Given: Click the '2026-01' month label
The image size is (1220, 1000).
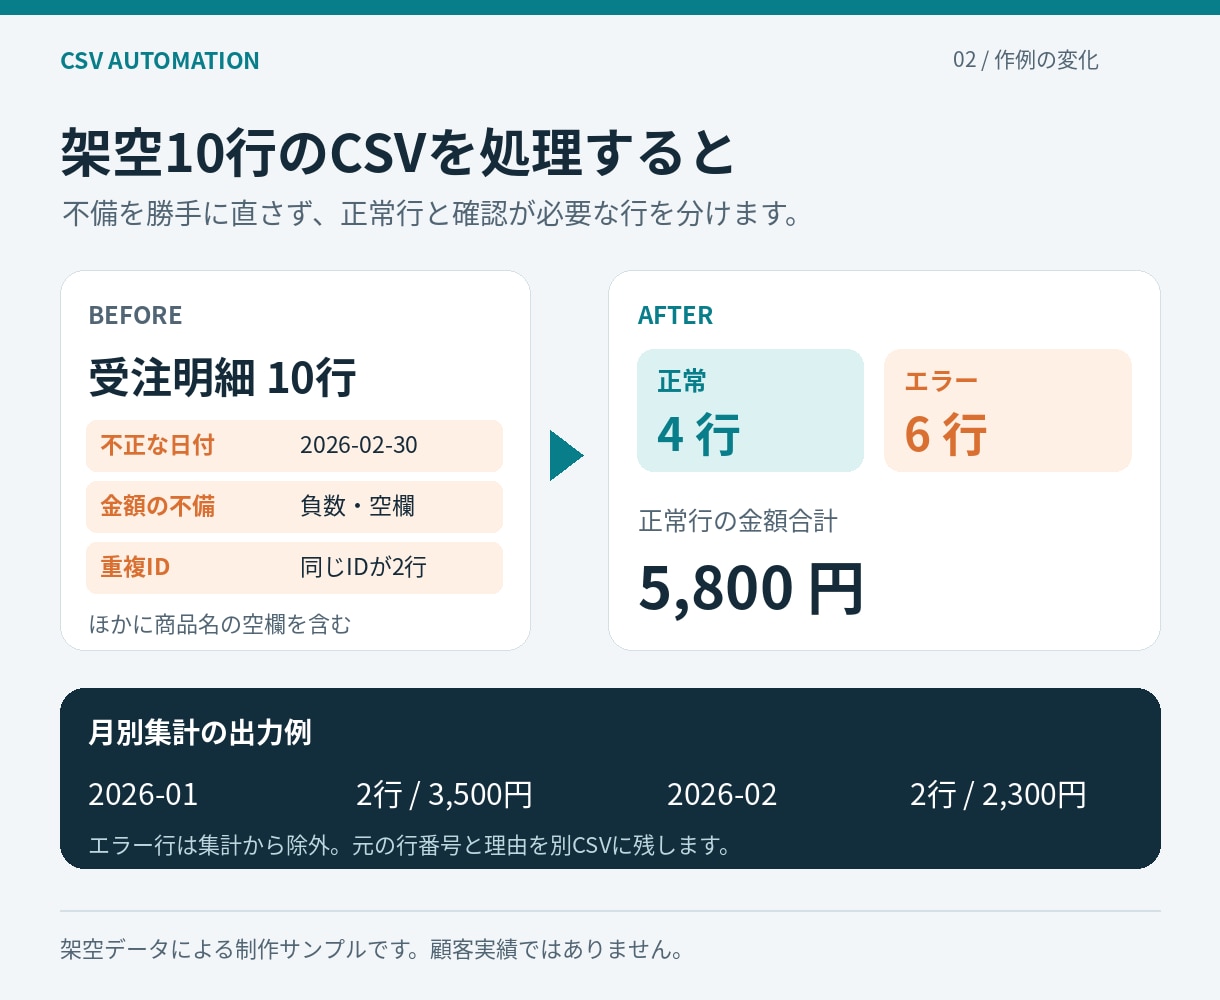Looking at the screenshot, I should click(x=143, y=795).
